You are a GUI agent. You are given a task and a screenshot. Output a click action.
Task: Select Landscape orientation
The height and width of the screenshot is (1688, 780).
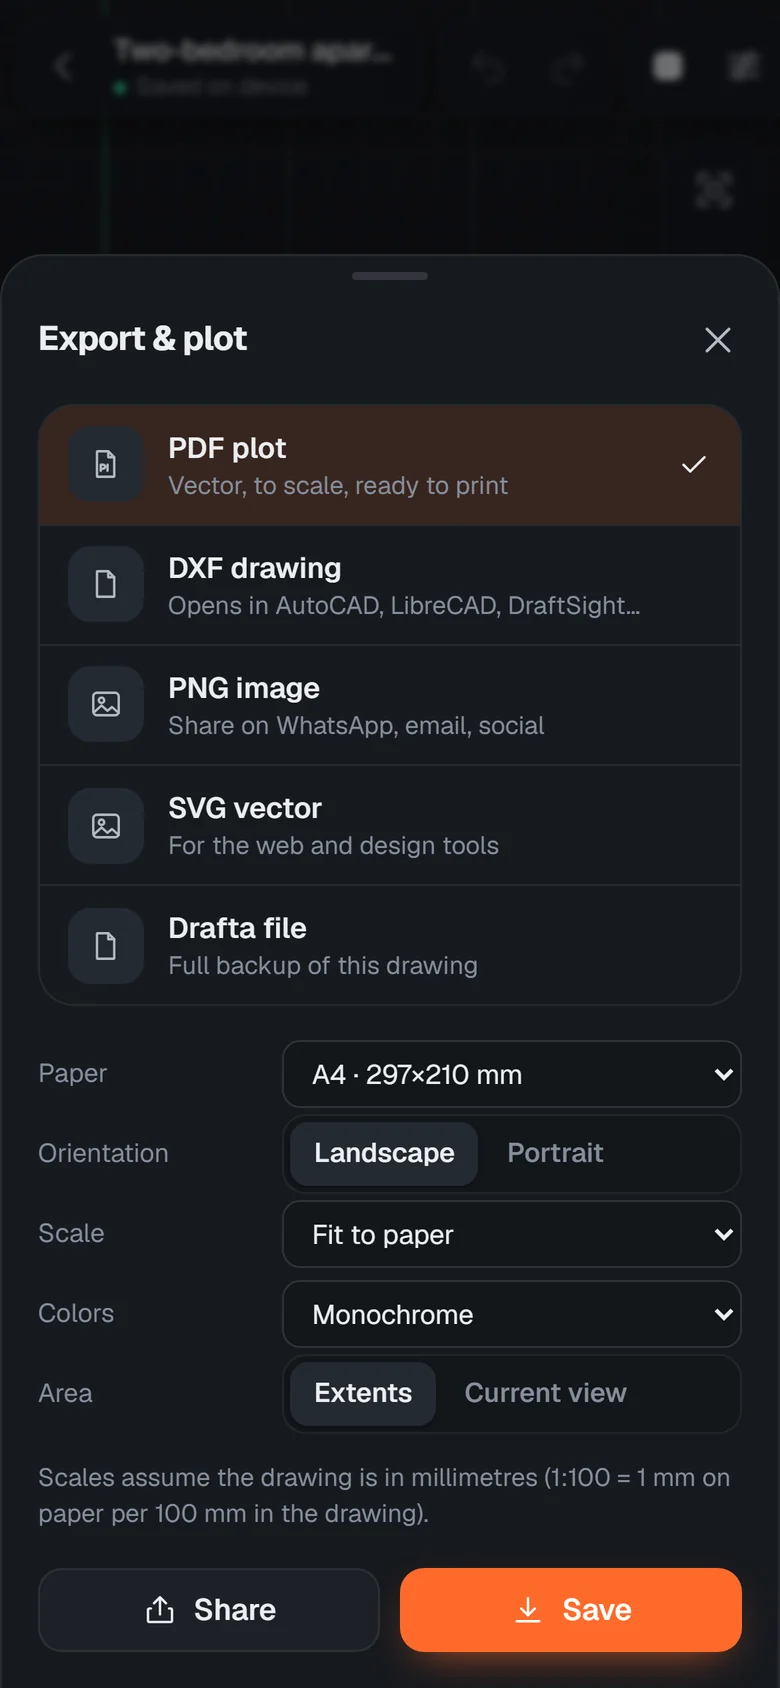pyautogui.click(x=384, y=1153)
